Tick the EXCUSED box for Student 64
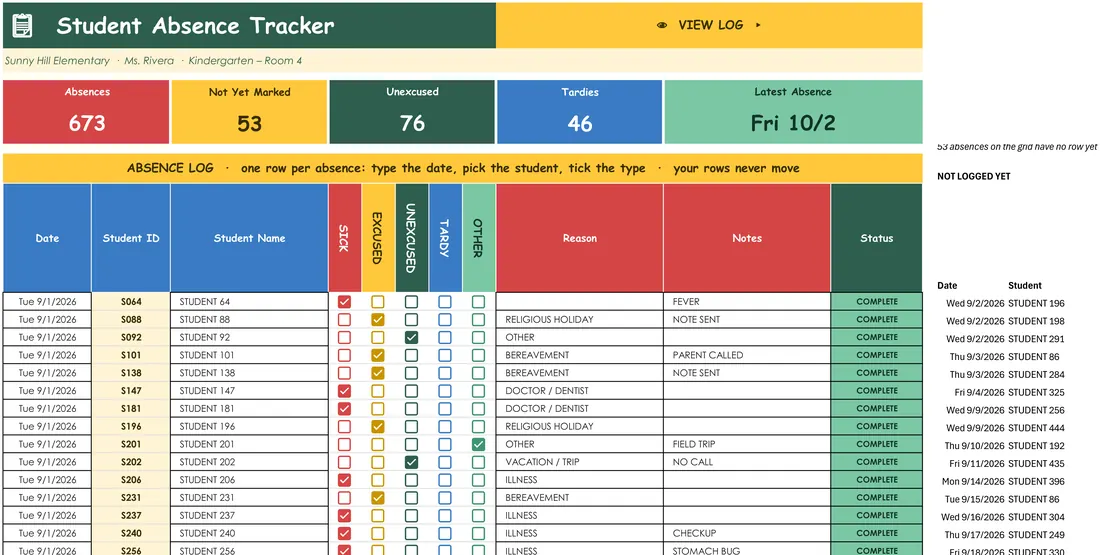Viewport: 1100px width, 555px height. point(377,302)
